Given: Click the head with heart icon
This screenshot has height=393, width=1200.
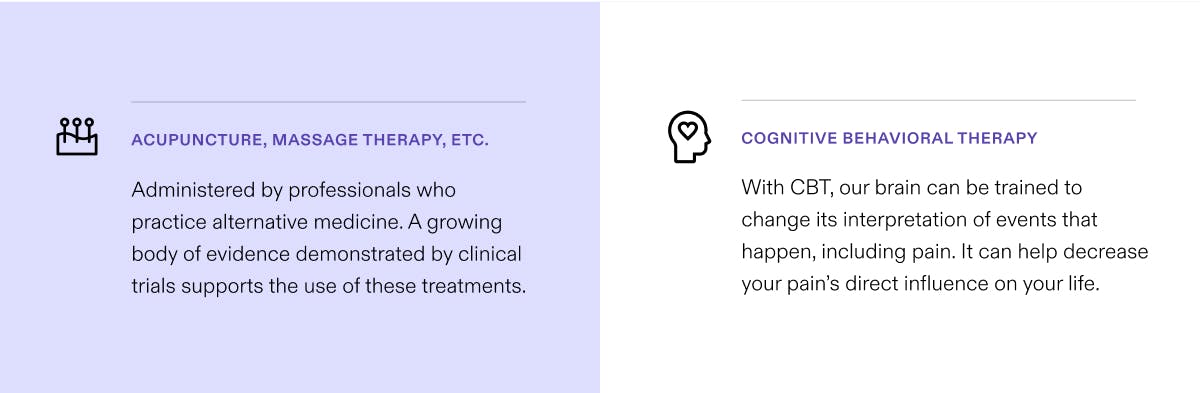Looking at the screenshot, I should point(688,137).
